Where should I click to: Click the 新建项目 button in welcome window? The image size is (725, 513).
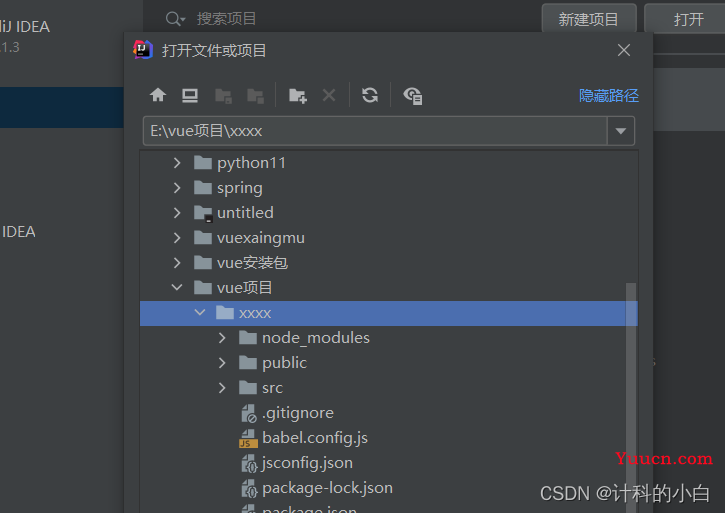tap(589, 19)
